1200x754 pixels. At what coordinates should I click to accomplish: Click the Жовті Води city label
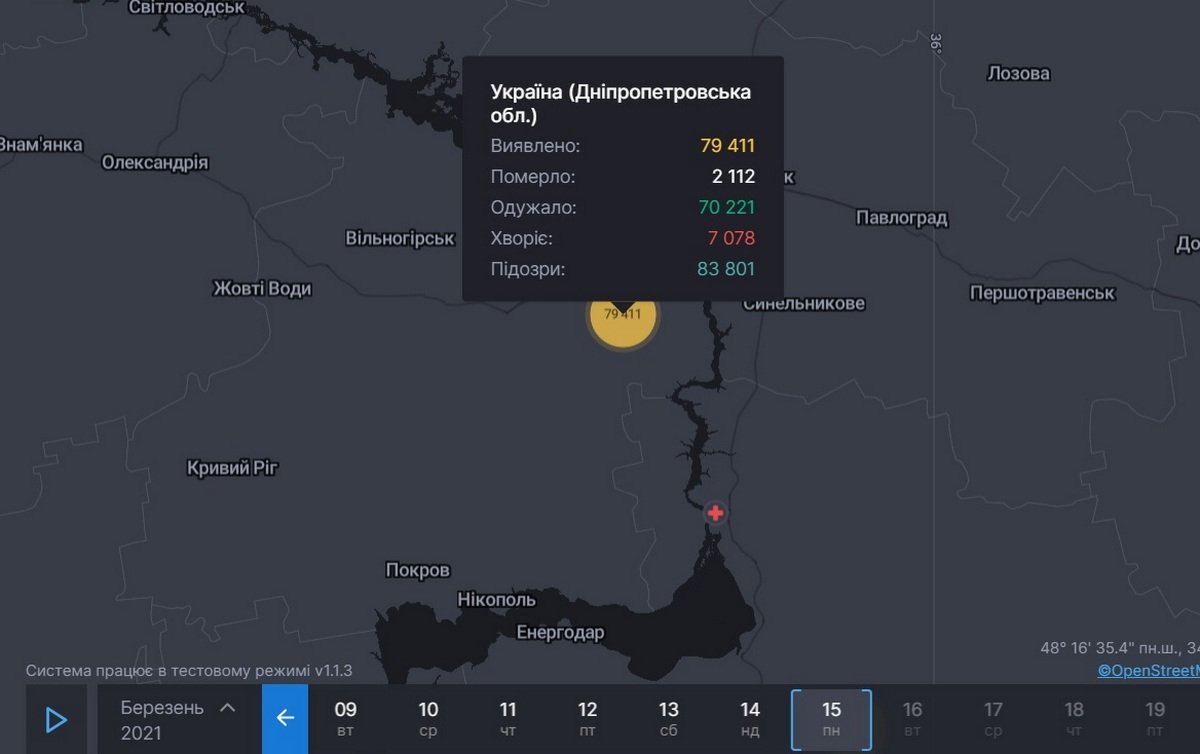pyautogui.click(x=262, y=288)
